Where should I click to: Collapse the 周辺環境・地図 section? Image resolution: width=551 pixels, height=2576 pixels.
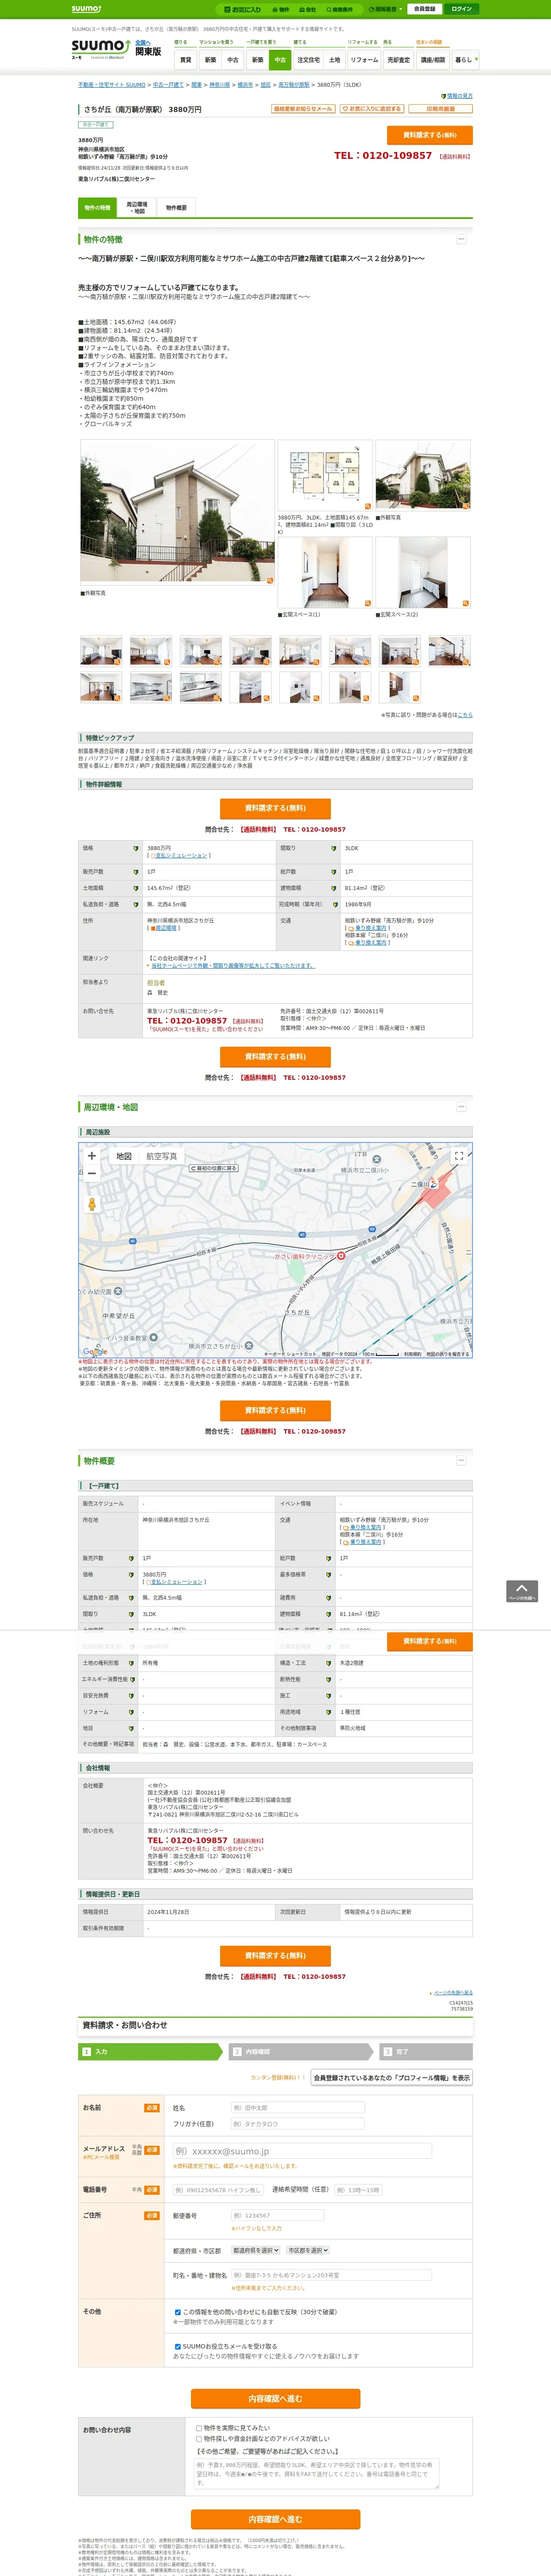point(461,1107)
